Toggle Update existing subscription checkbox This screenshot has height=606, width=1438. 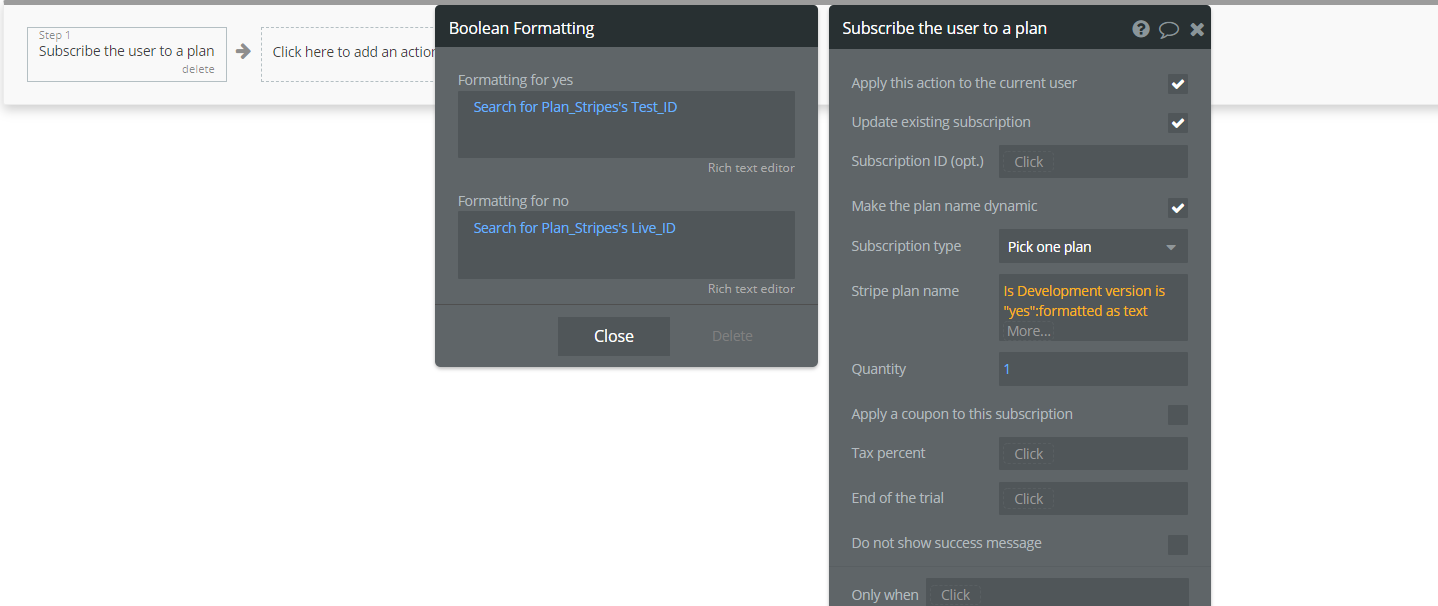pyautogui.click(x=1178, y=123)
